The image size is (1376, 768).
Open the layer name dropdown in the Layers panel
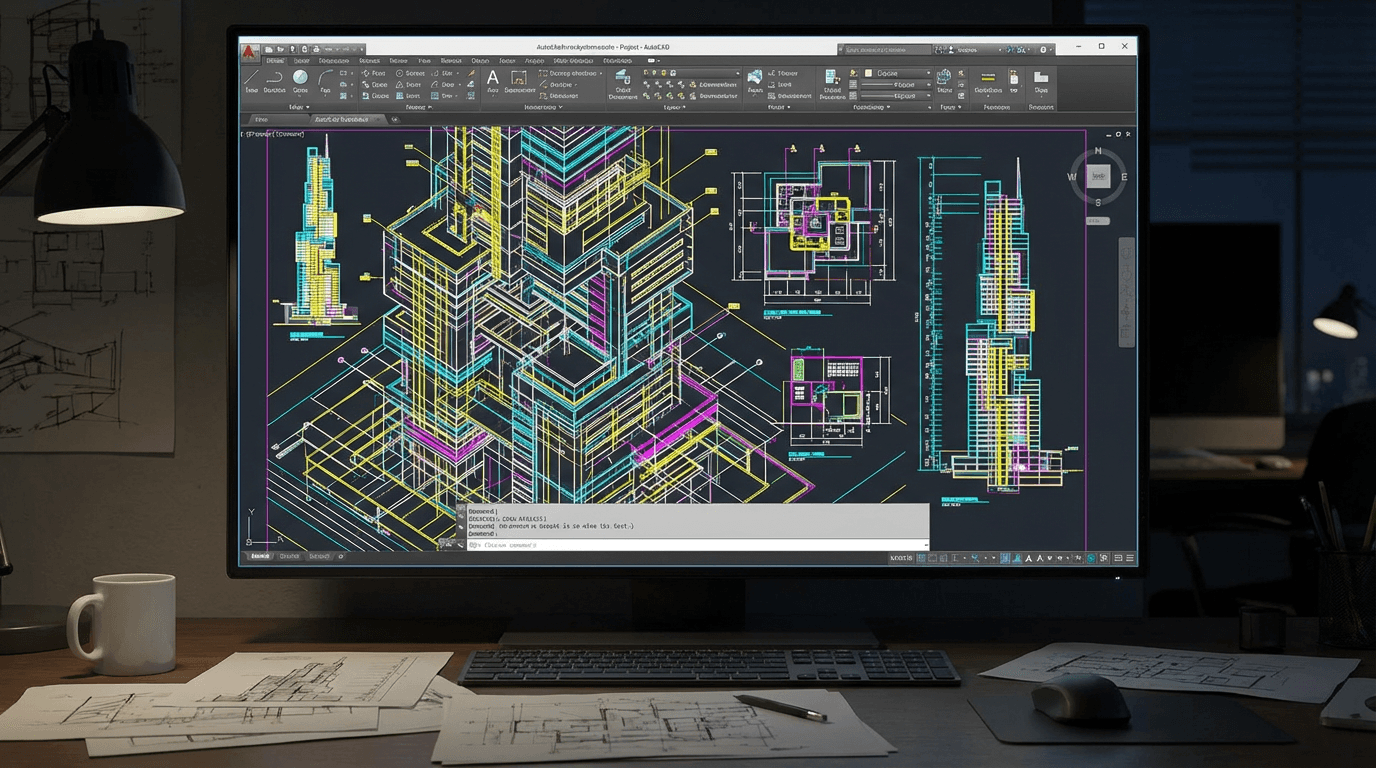[x=691, y=73]
